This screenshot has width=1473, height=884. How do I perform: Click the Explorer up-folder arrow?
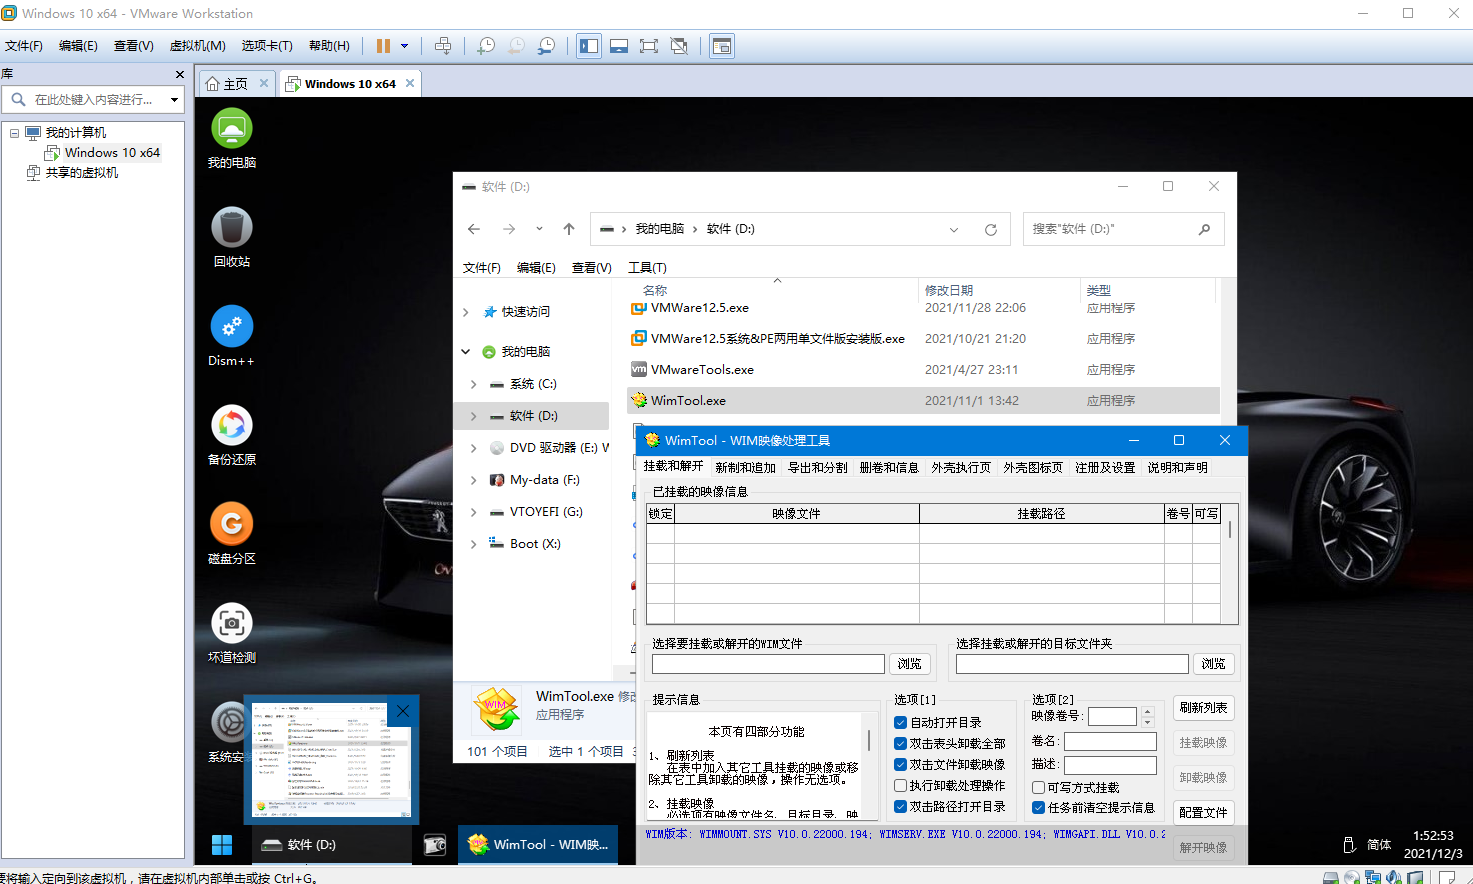tap(569, 229)
